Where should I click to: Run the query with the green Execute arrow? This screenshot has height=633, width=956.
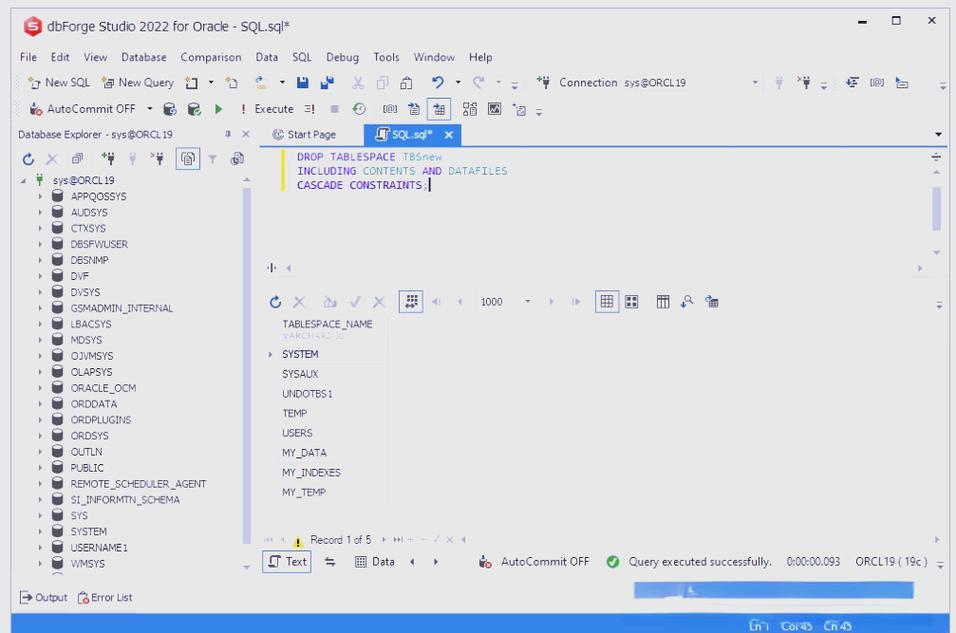tap(219, 109)
